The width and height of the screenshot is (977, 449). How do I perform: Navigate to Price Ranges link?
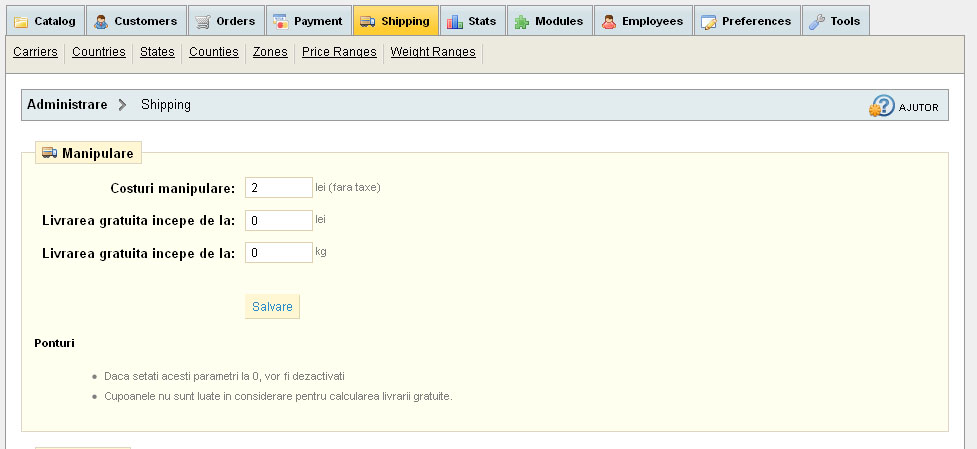tap(339, 52)
